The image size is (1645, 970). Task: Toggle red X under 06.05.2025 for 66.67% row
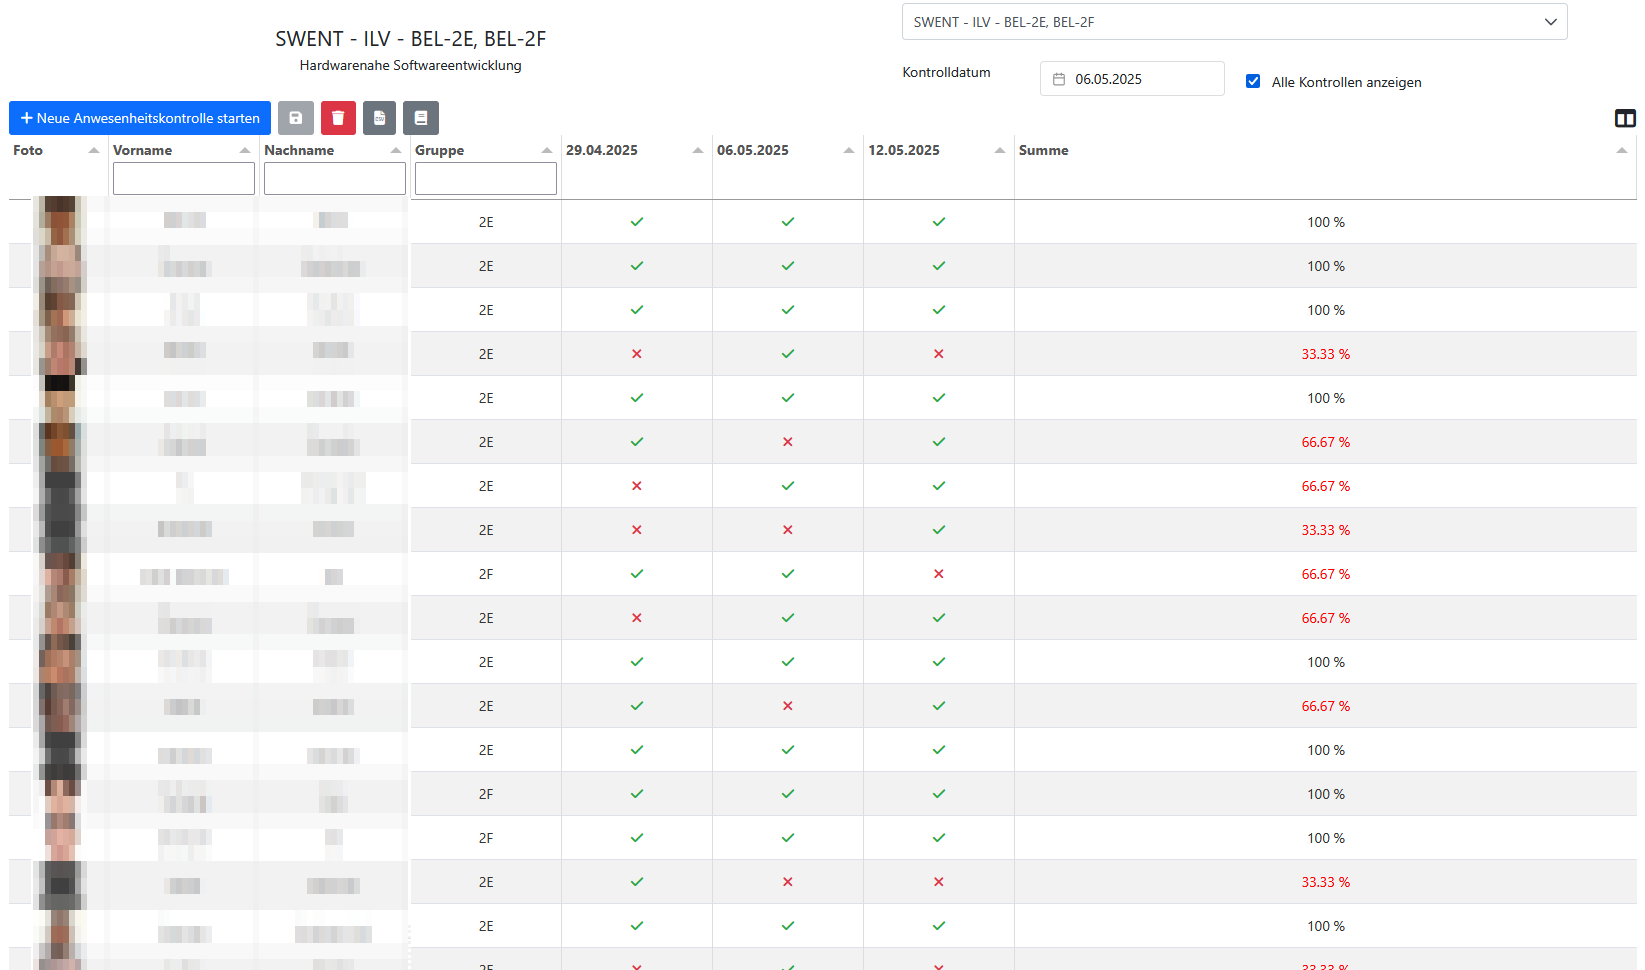coord(788,442)
